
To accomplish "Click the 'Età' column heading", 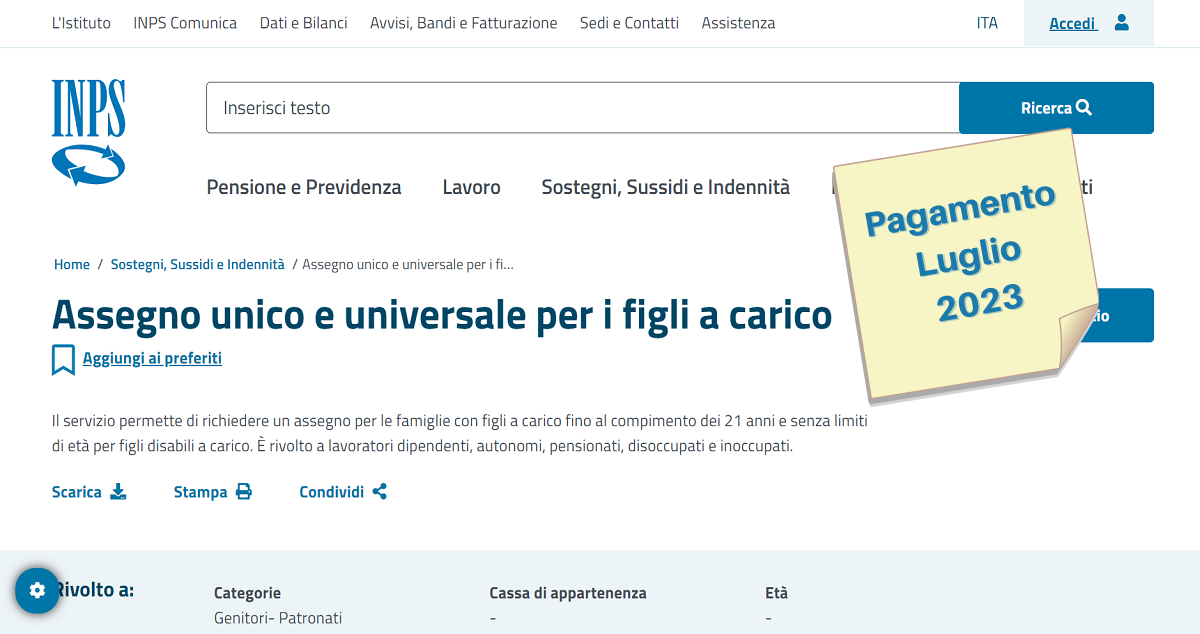I will [777, 593].
